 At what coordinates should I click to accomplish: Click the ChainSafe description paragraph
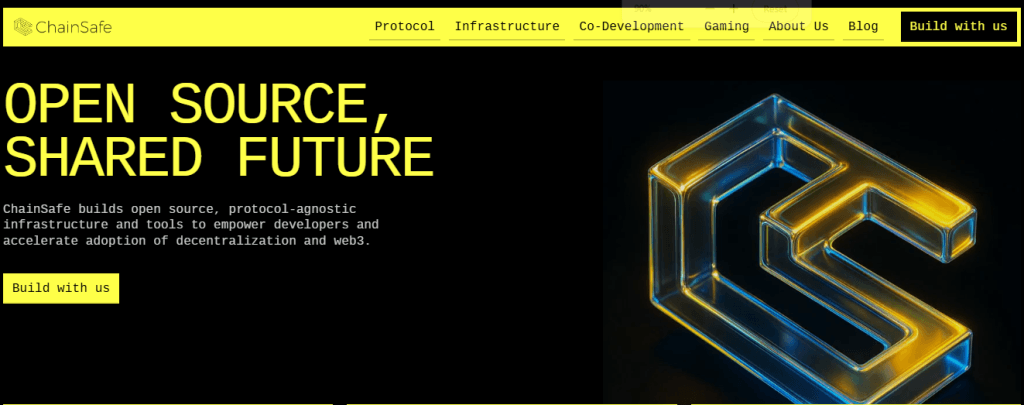190,225
